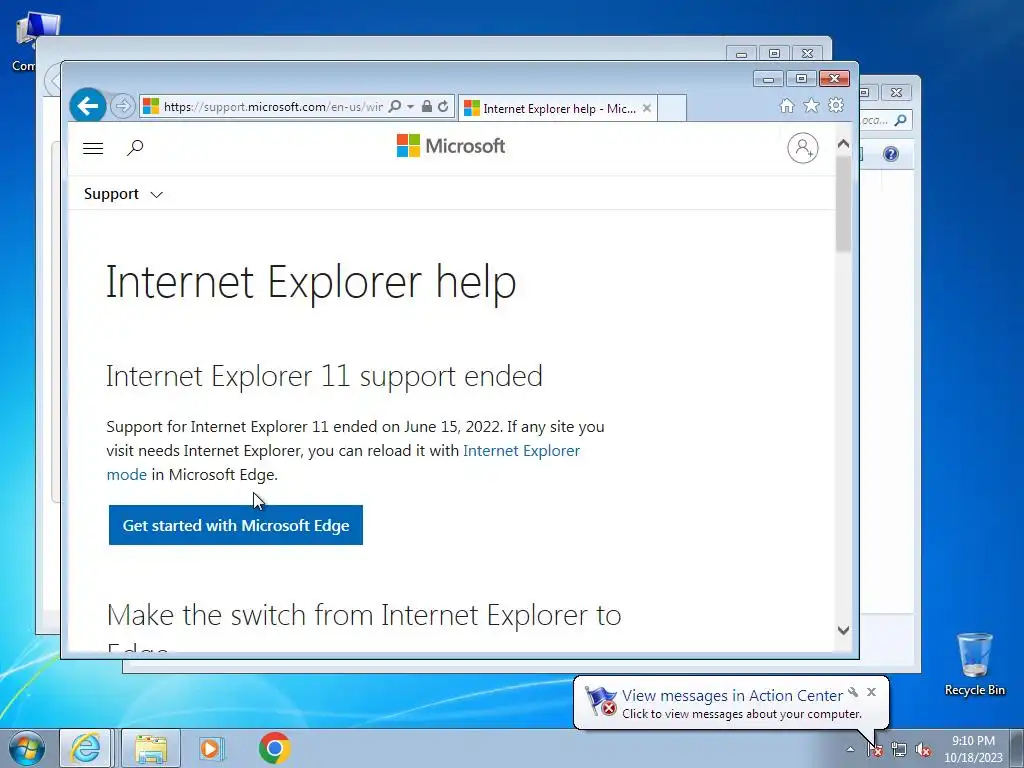
Task: Click View messages in Action Center
Action: 732,696
